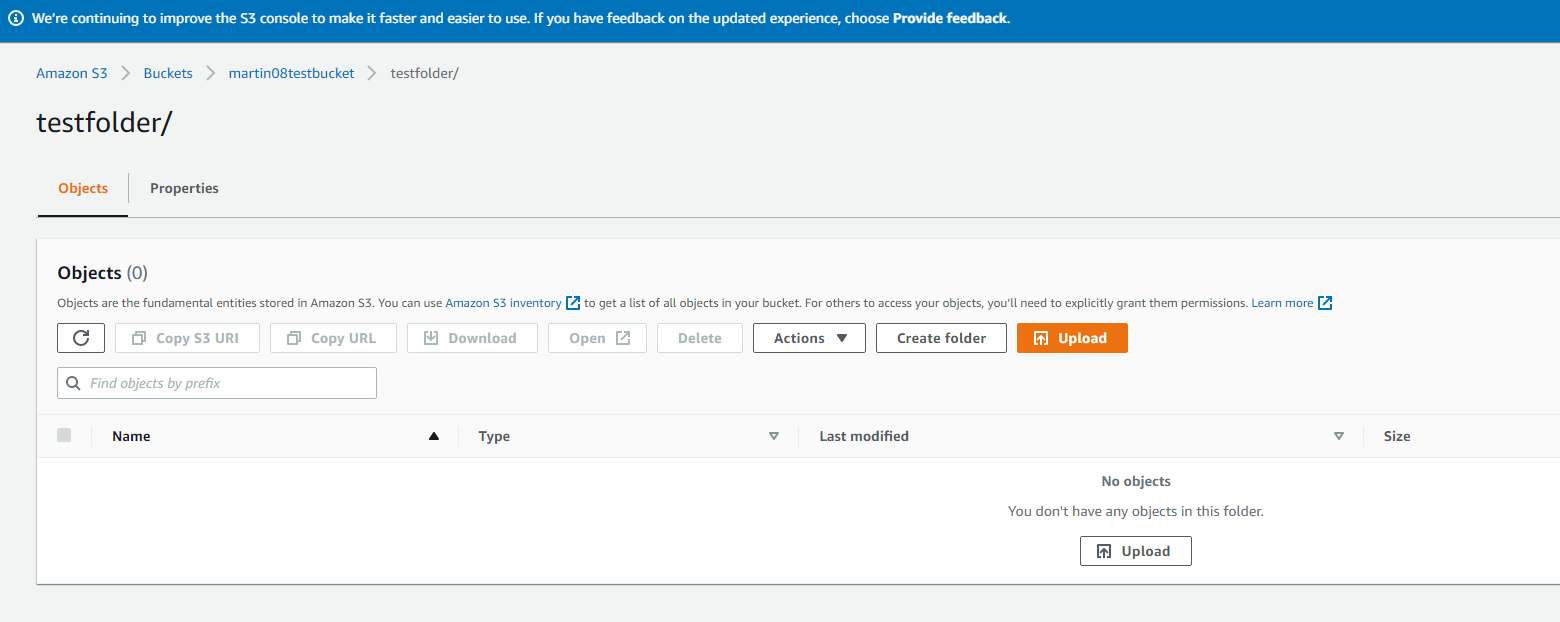Open the Amazon S3 inventory link
Viewport: 1560px width, 622px height.
click(x=503, y=302)
